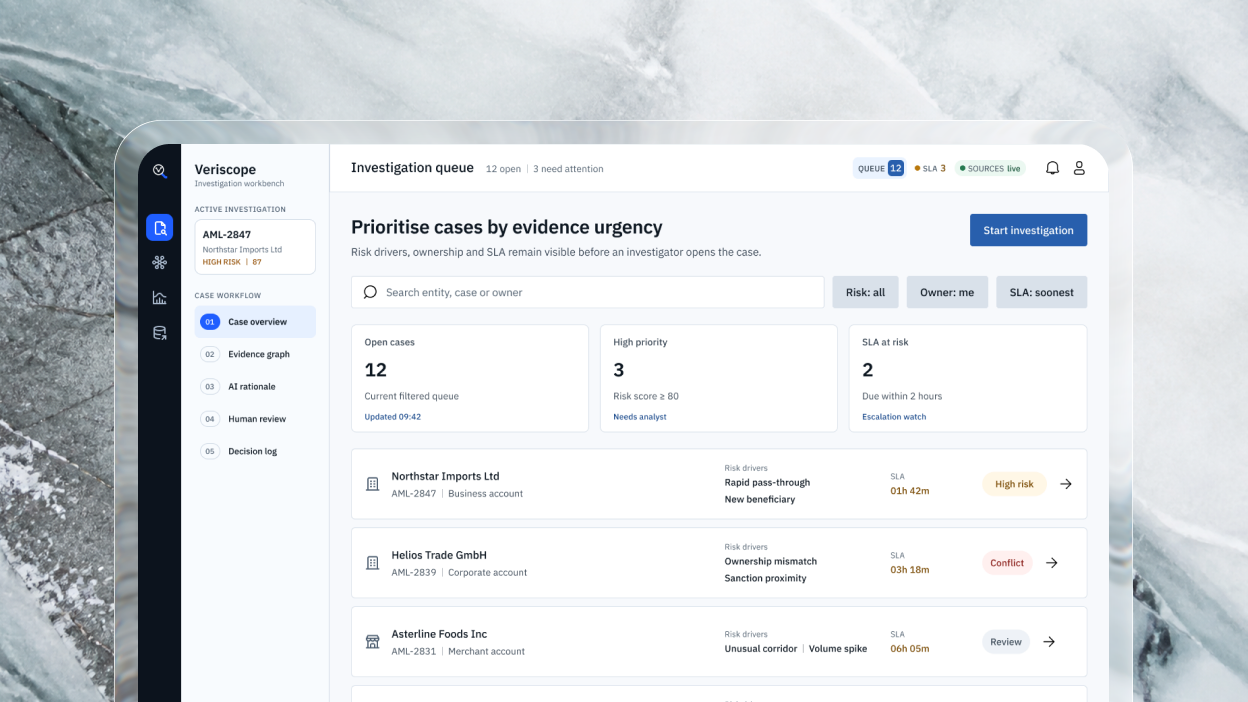Image resolution: width=1248 pixels, height=702 pixels.
Task: Select Human review workflow step
Action: click(x=255, y=419)
